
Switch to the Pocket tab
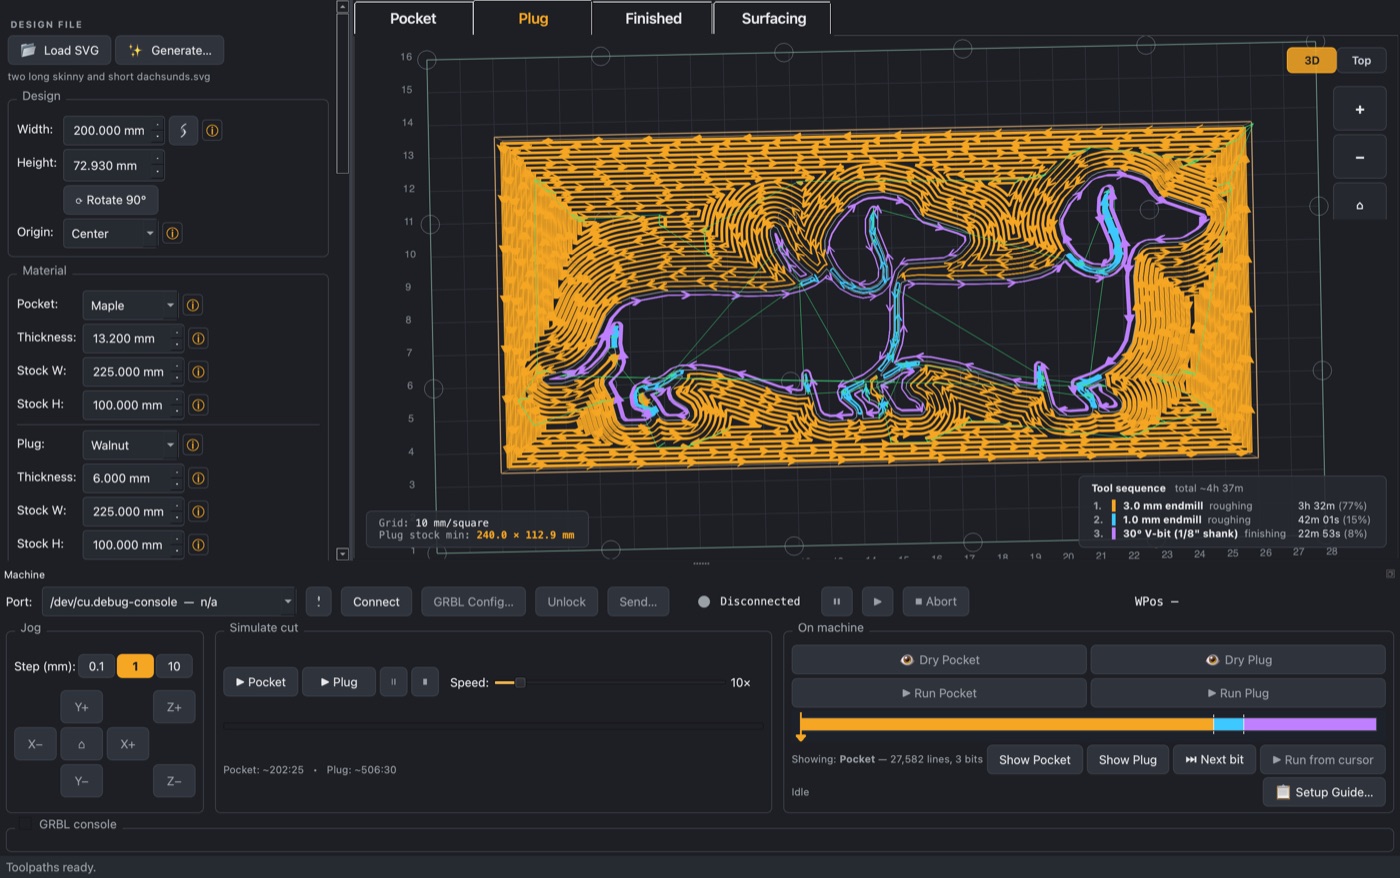(x=413, y=18)
